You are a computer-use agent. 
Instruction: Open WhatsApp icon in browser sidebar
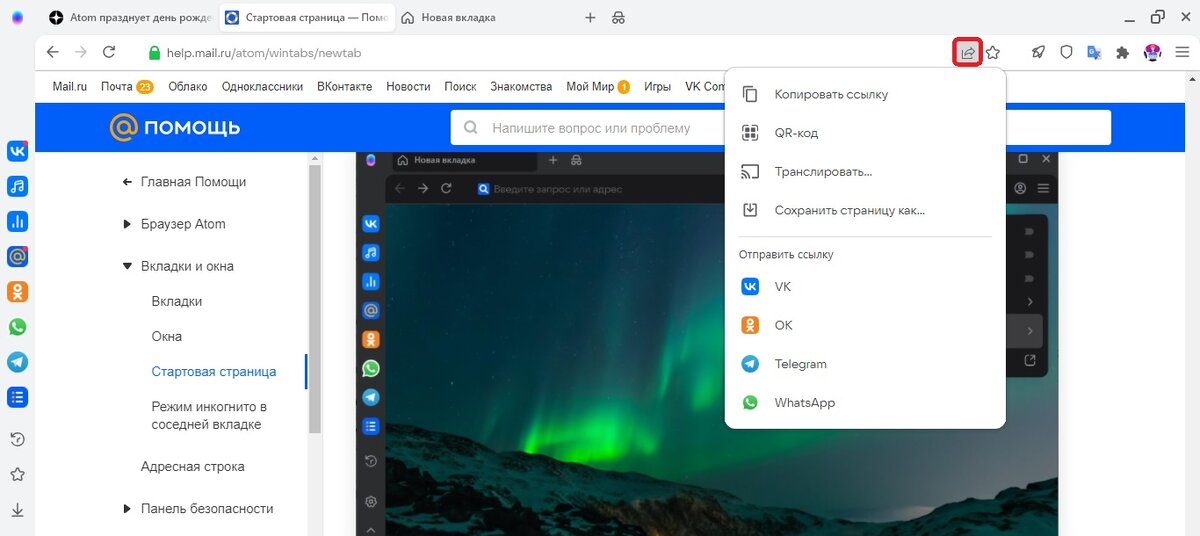(17, 327)
